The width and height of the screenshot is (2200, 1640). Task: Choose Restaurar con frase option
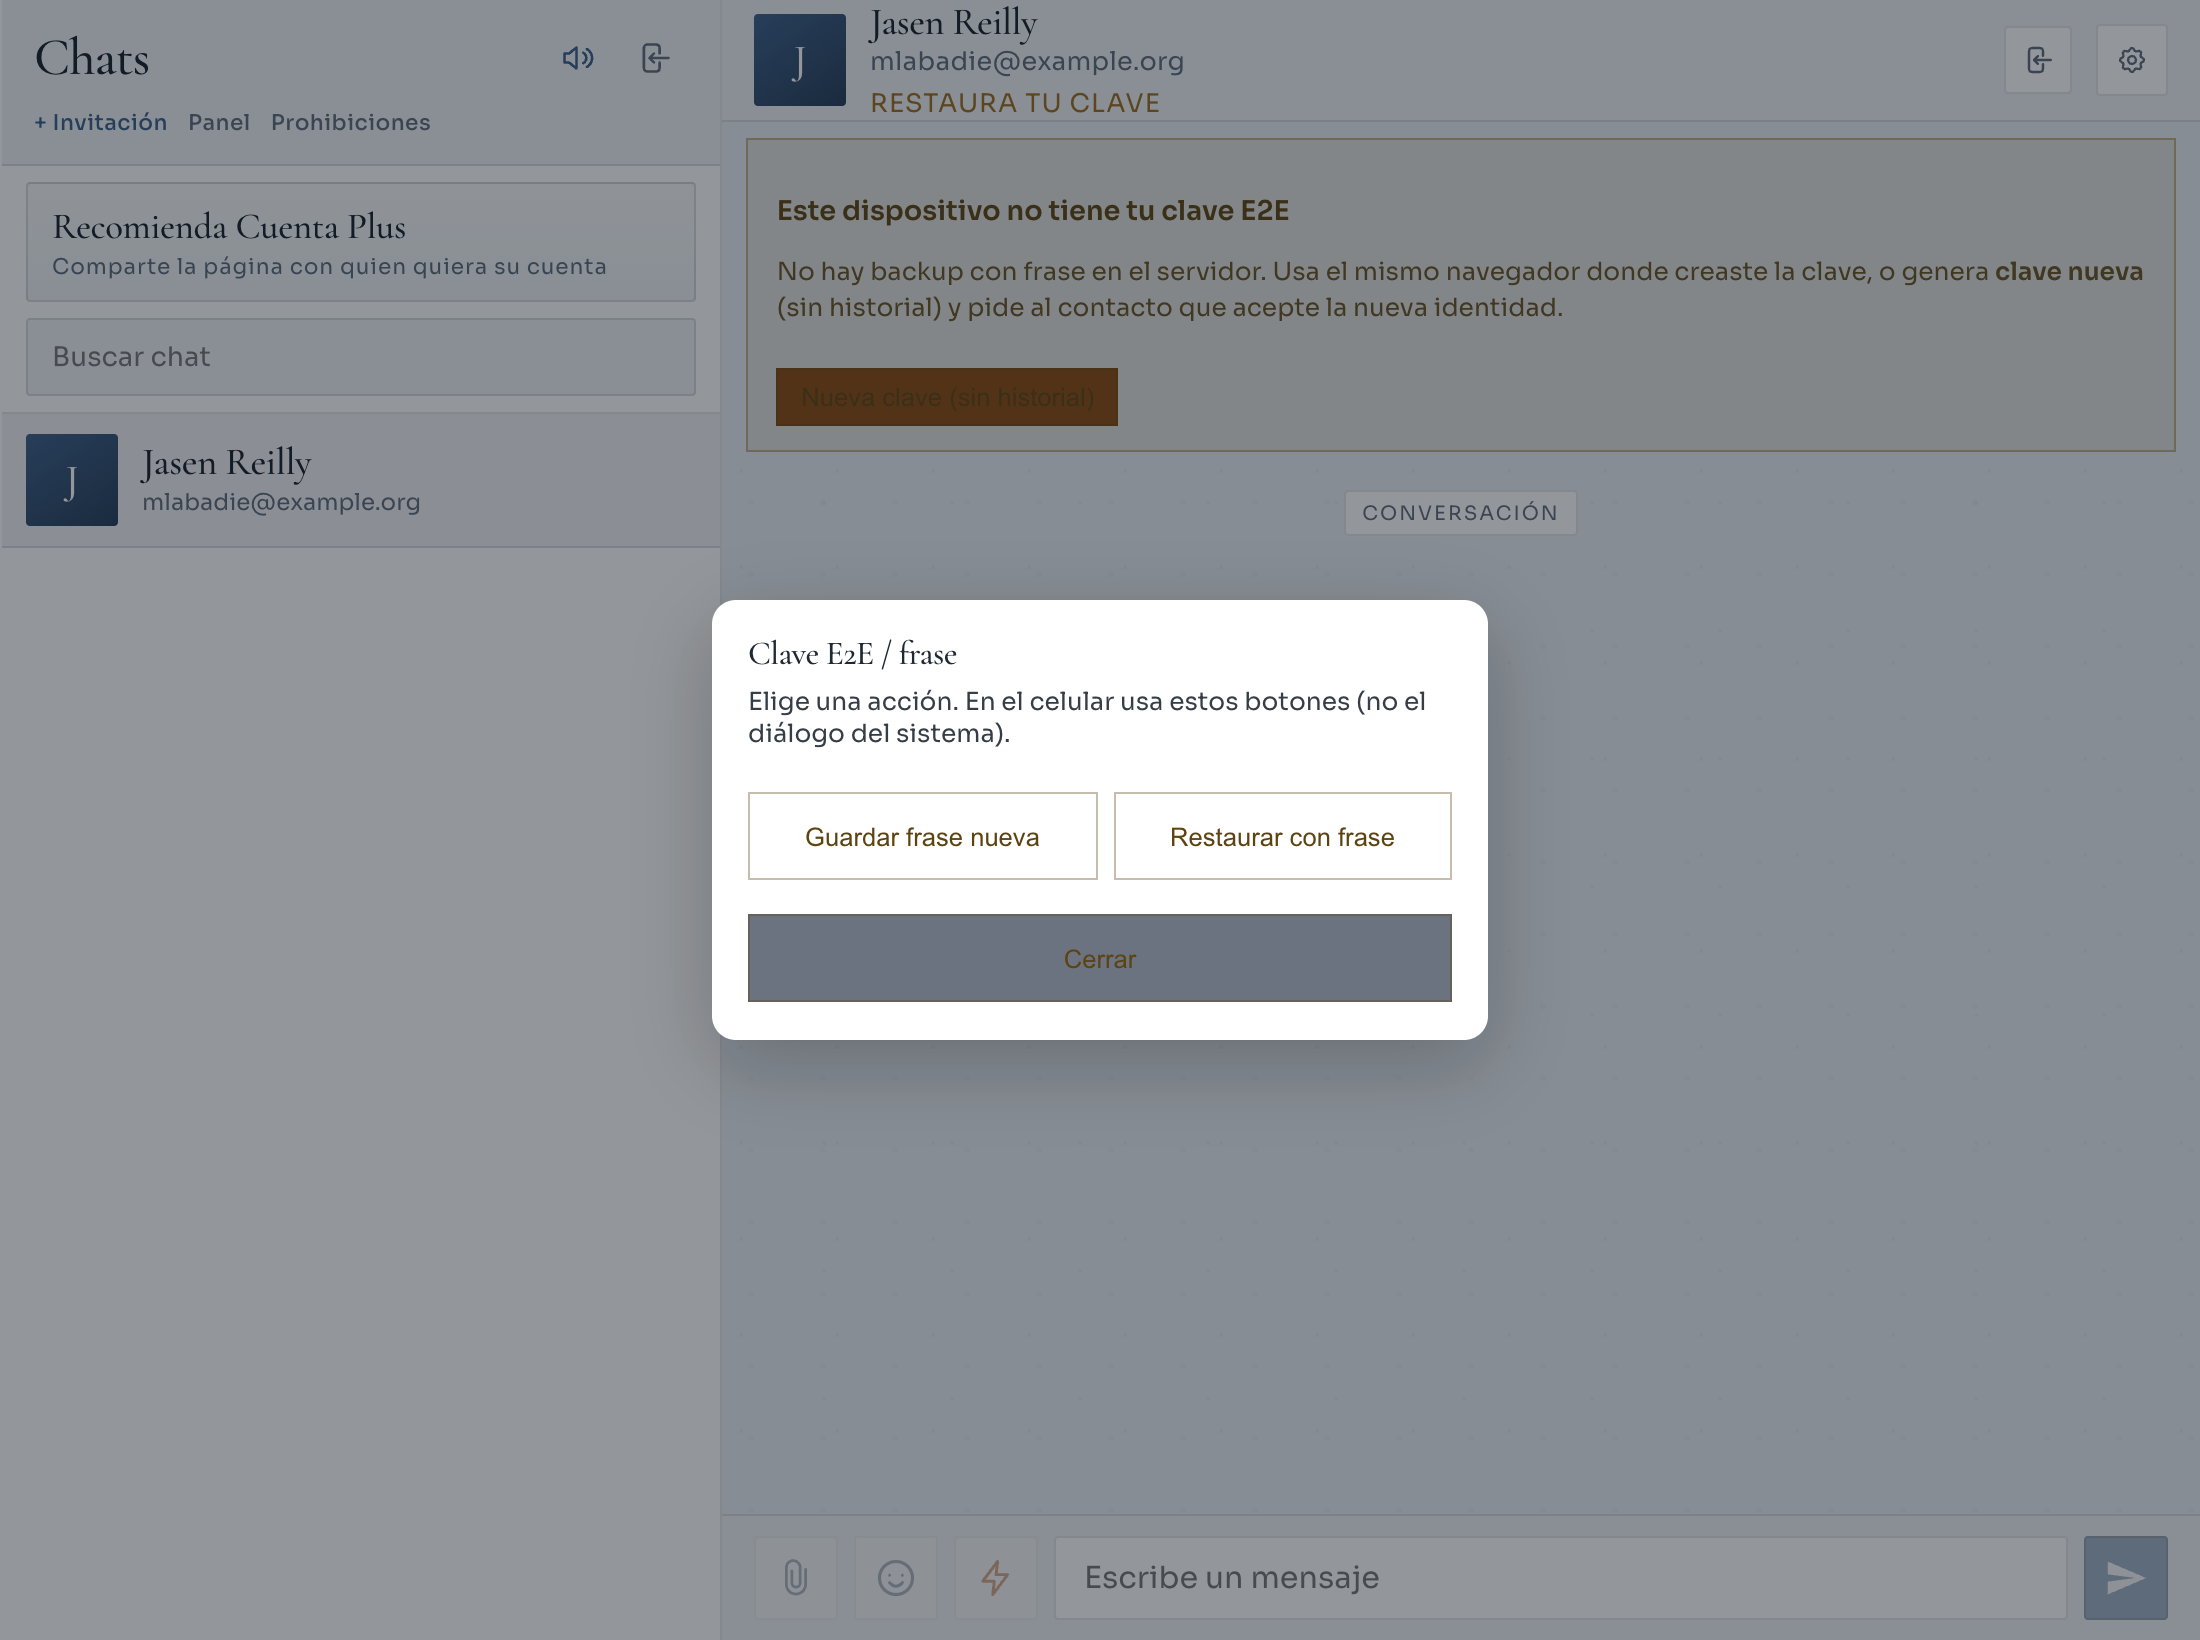pyautogui.click(x=1282, y=836)
